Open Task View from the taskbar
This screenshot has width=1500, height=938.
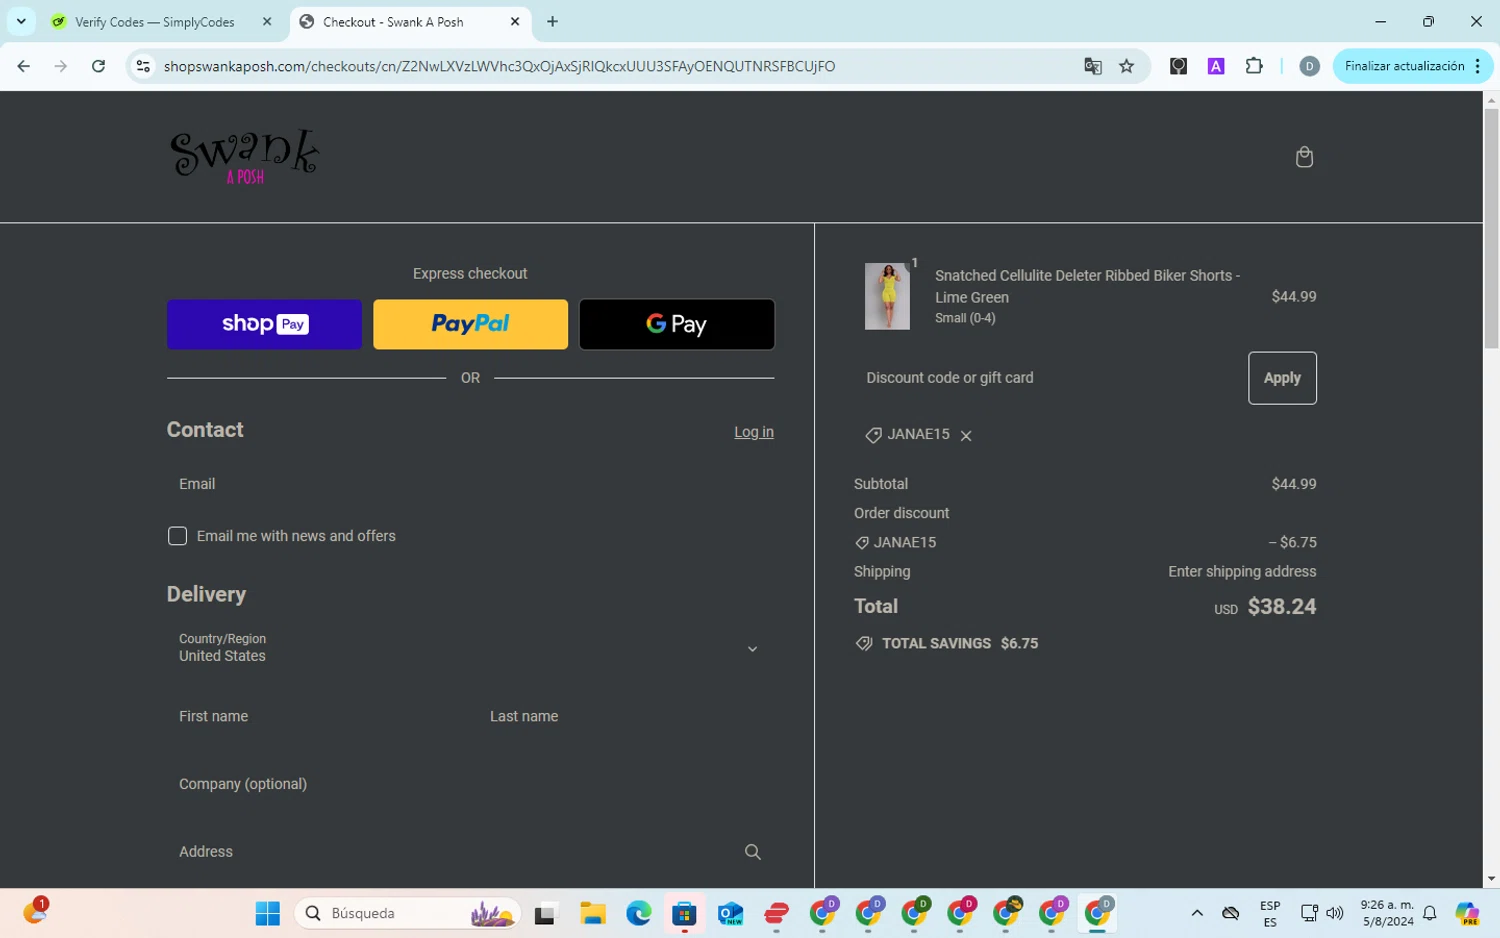[x=545, y=913]
